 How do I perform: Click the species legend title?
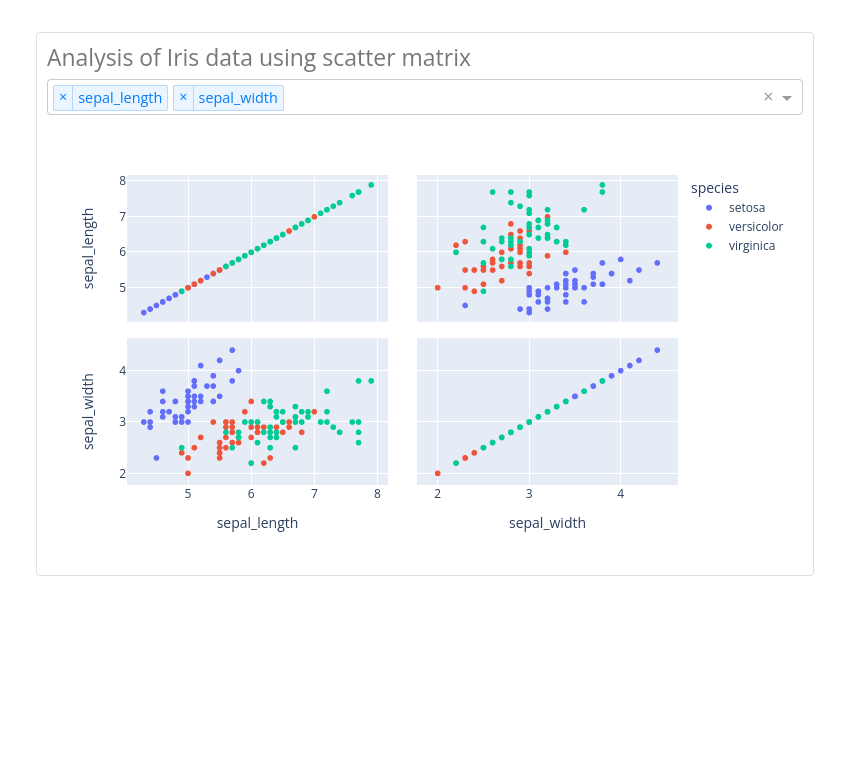pos(714,188)
